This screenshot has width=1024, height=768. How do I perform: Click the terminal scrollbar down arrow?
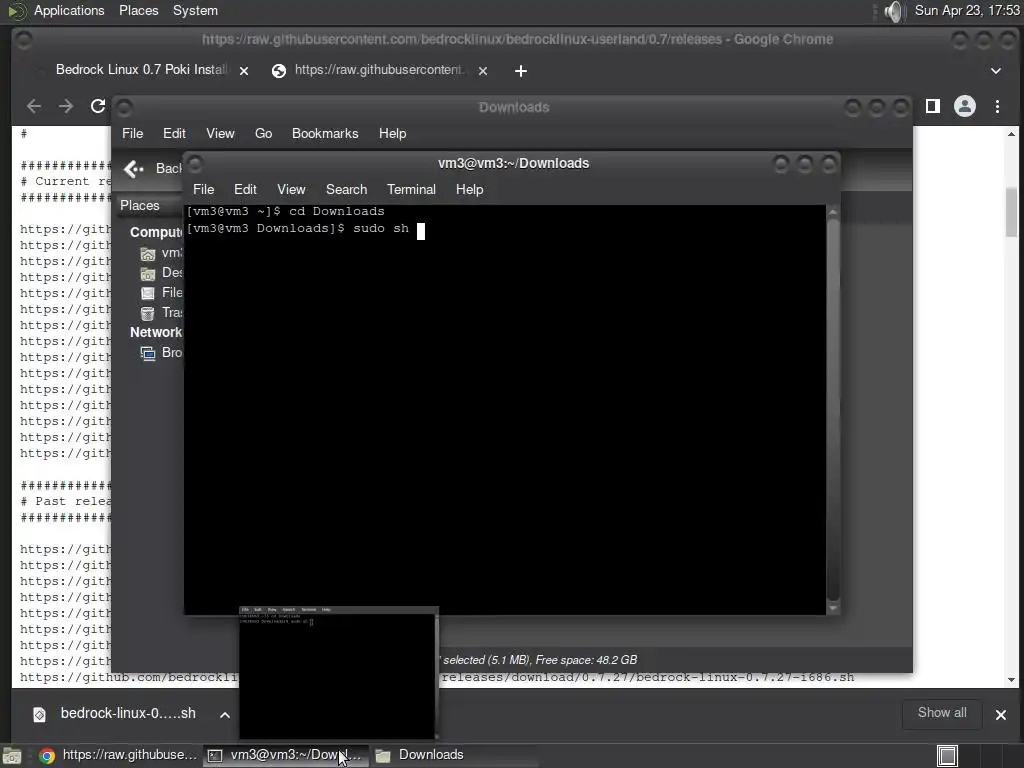coord(833,608)
